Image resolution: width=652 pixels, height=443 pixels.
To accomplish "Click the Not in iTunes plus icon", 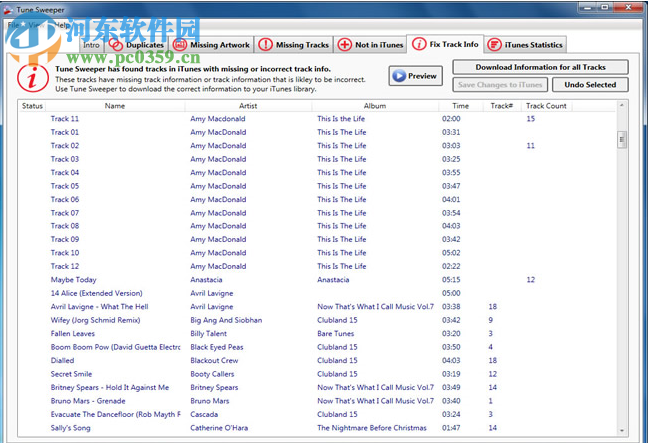I will click(x=344, y=45).
